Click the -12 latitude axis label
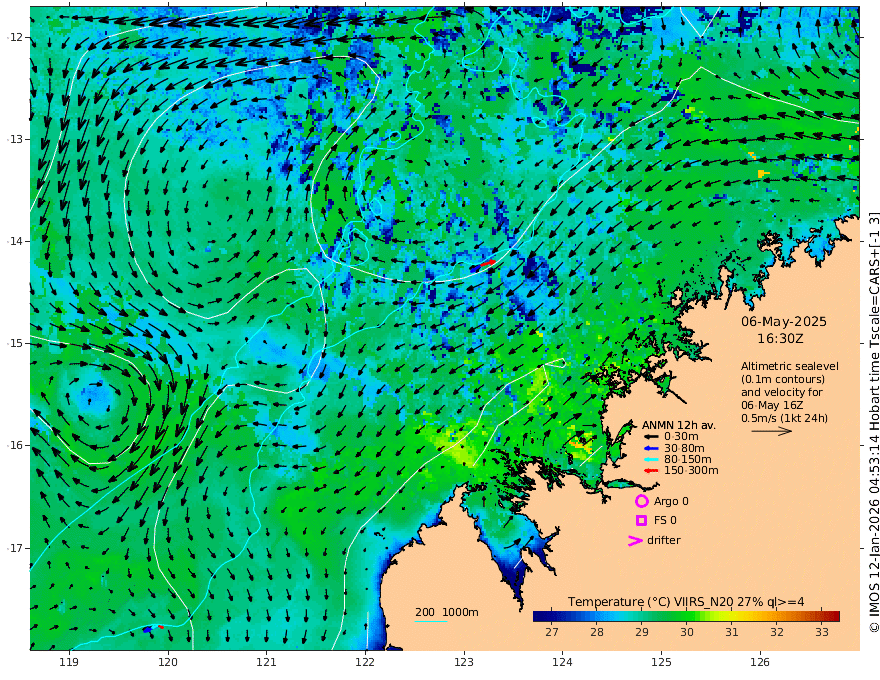 pos(15,37)
